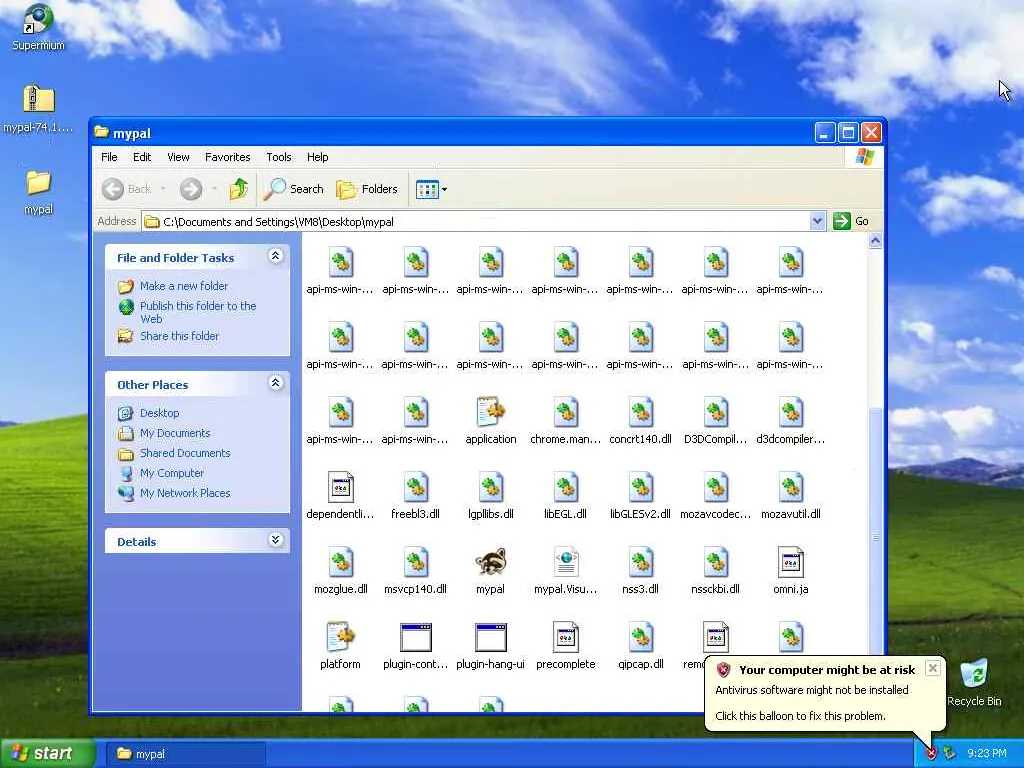Screen dimensions: 1024x768
Task: Open the File menu
Action: click(109, 157)
